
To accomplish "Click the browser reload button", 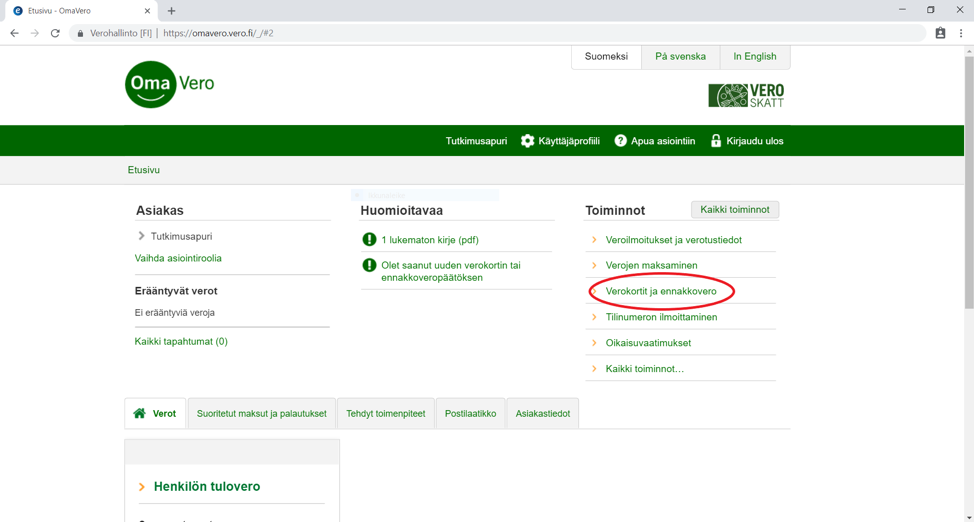I will pos(55,33).
